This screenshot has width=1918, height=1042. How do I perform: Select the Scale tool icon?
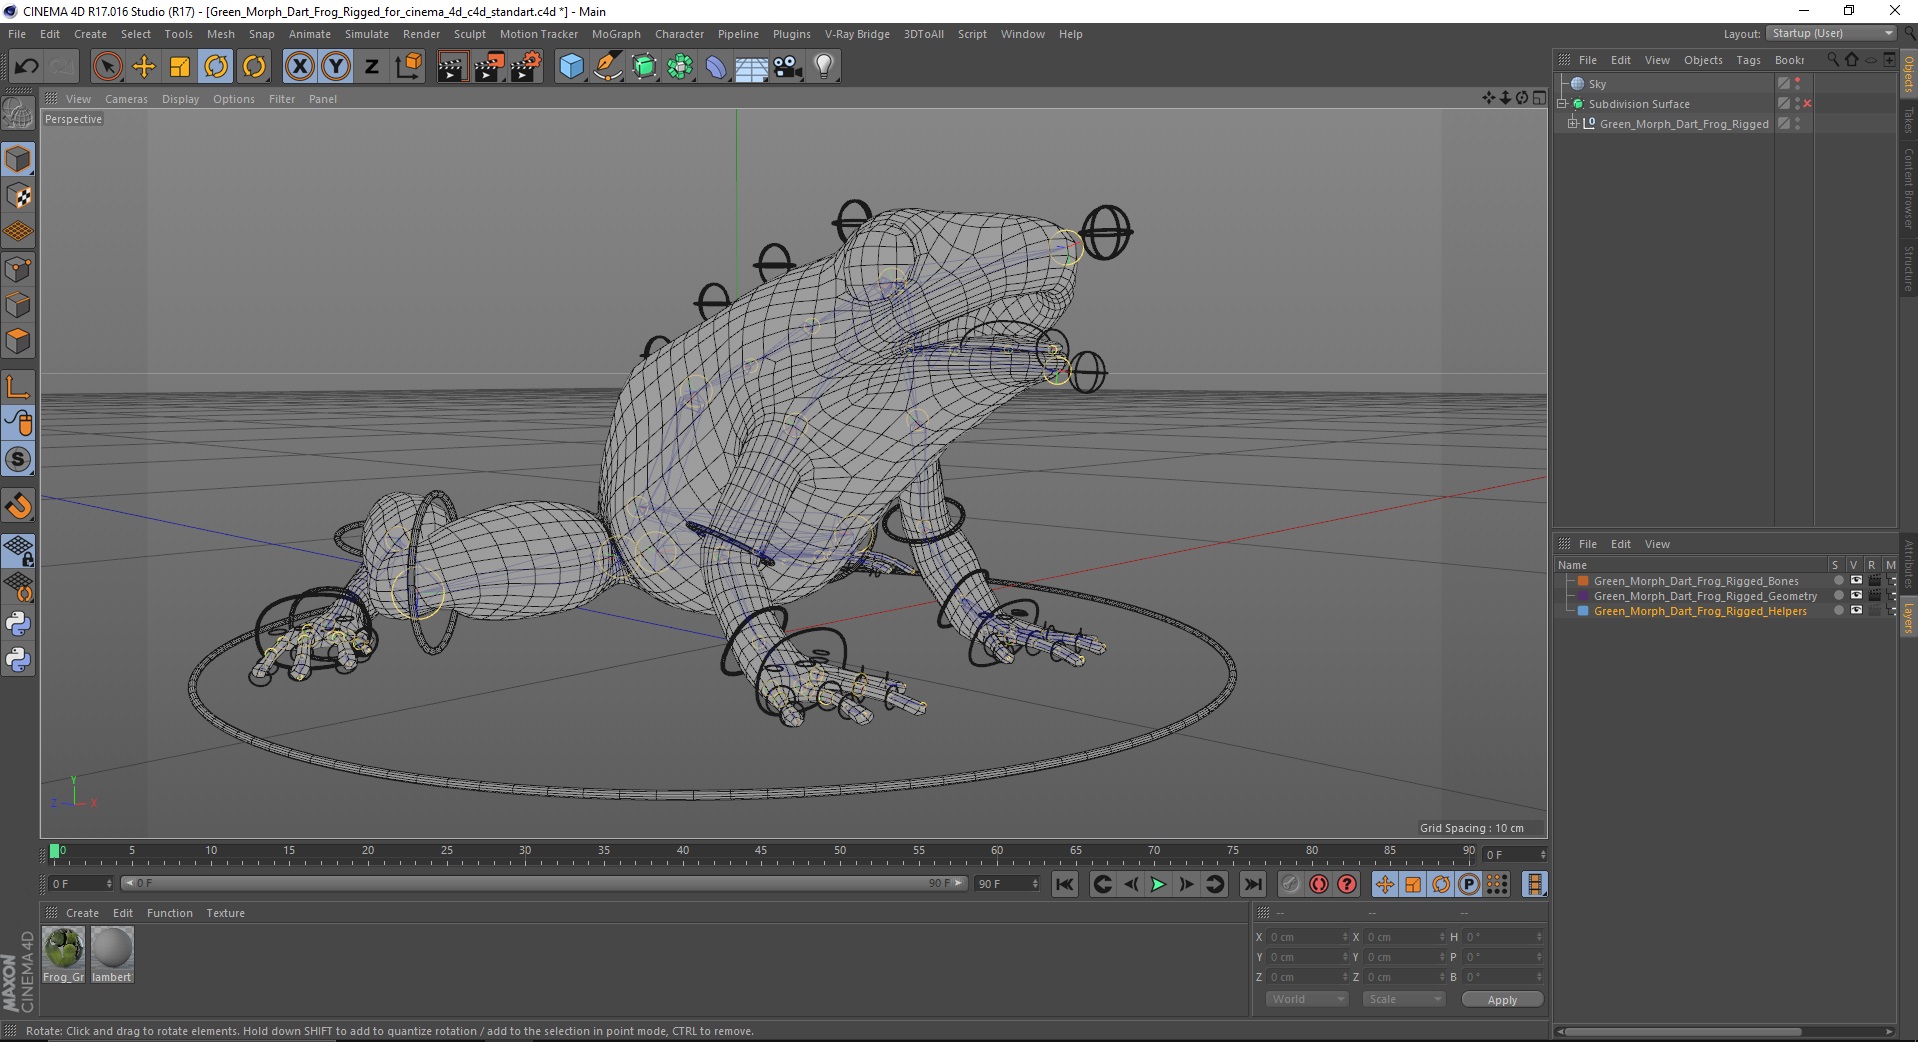click(180, 67)
